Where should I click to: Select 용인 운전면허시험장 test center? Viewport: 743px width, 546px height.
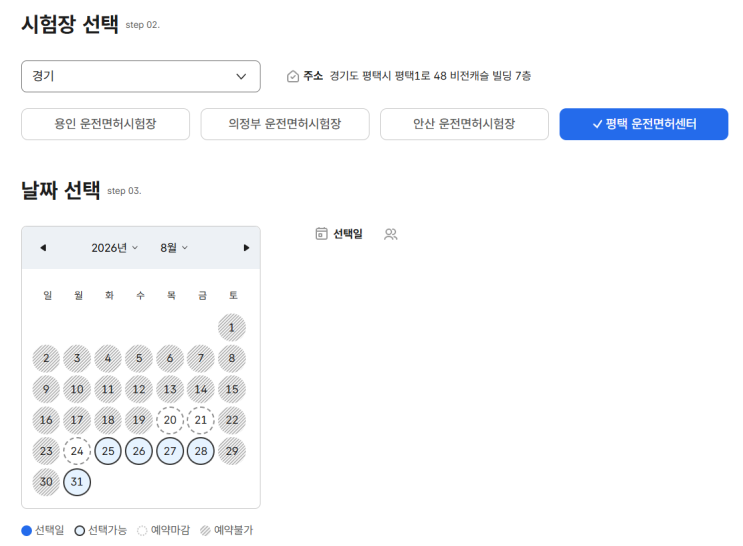(105, 124)
